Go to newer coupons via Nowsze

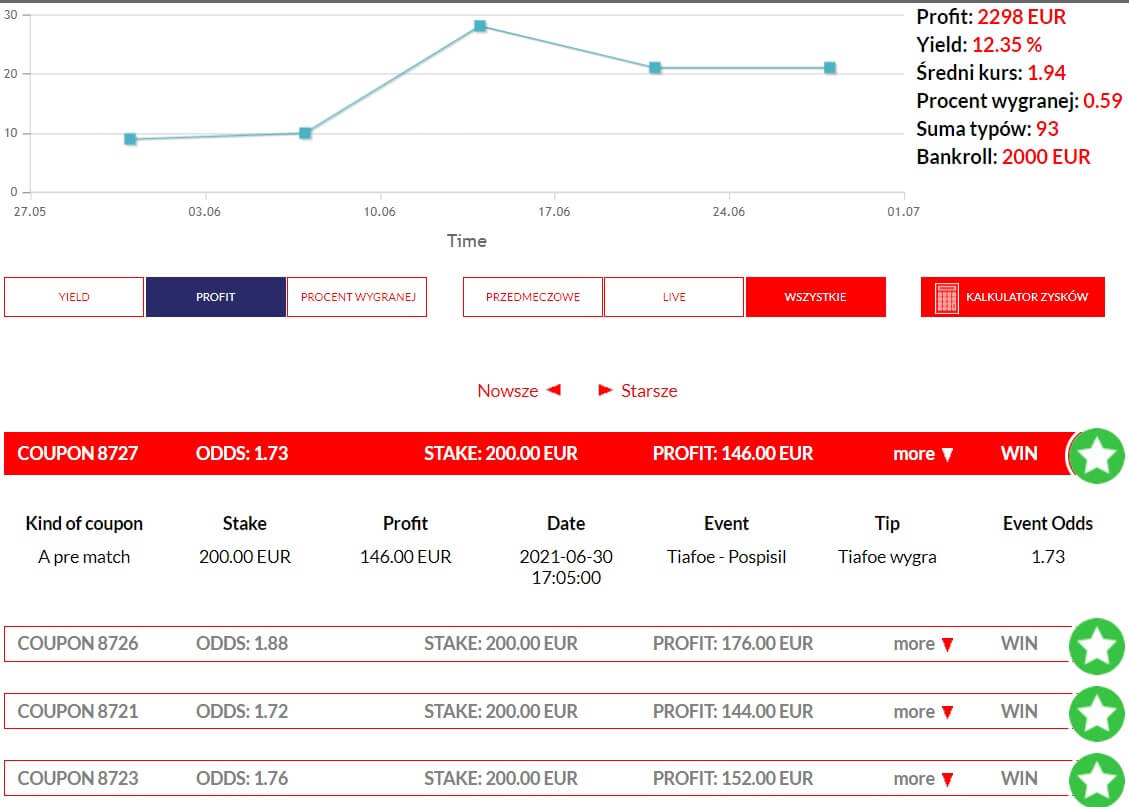click(x=508, y=391)
